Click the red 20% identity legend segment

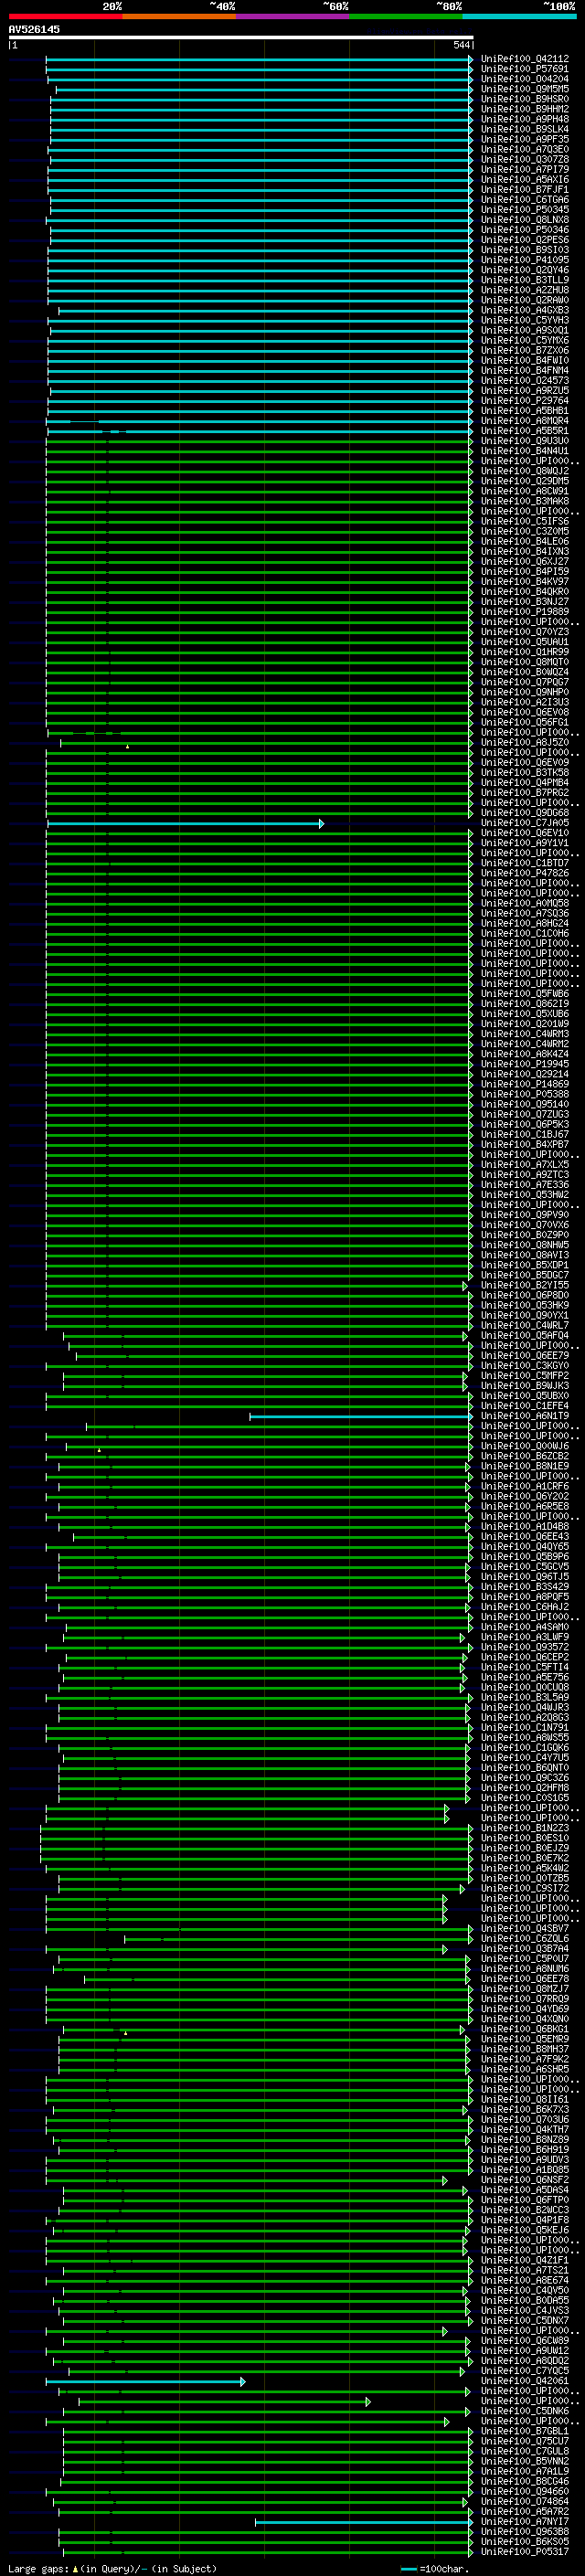(65, 16)
